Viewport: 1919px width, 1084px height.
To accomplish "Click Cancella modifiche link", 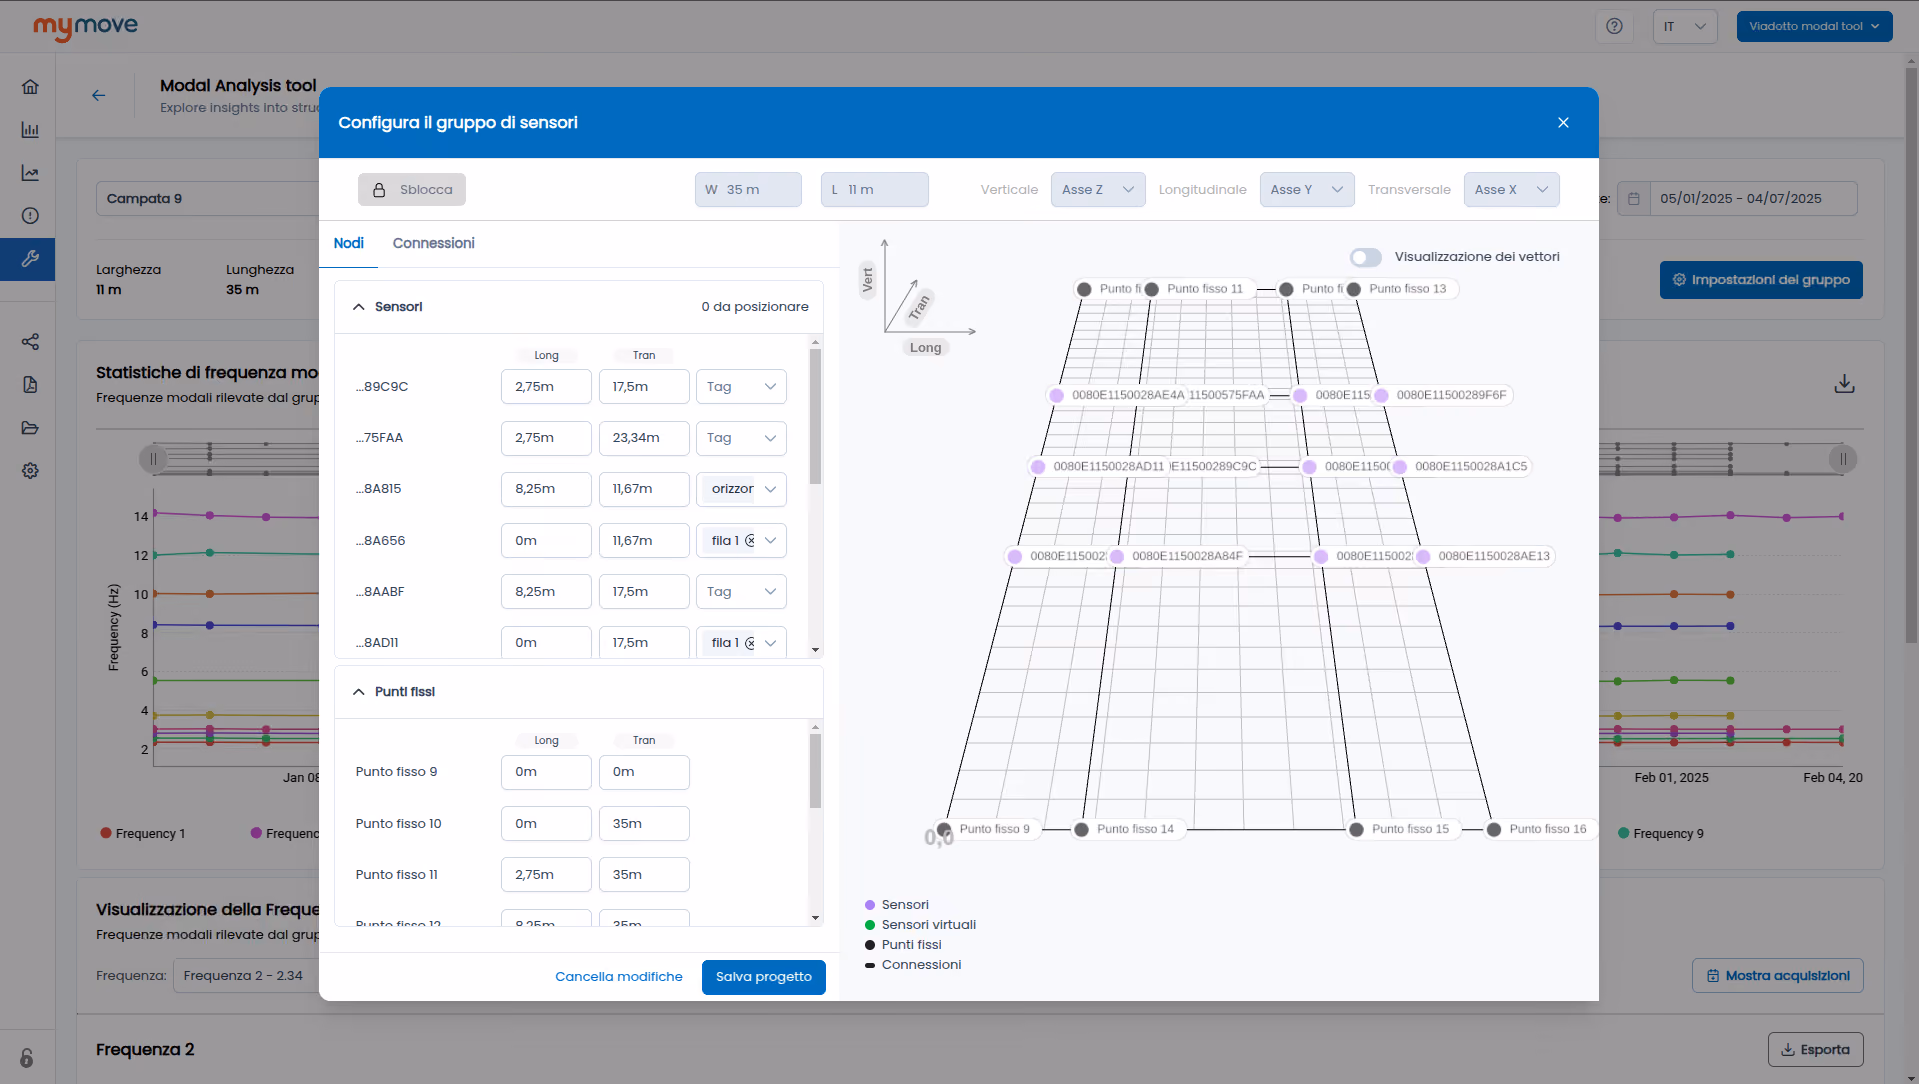I will coord(619,977).
